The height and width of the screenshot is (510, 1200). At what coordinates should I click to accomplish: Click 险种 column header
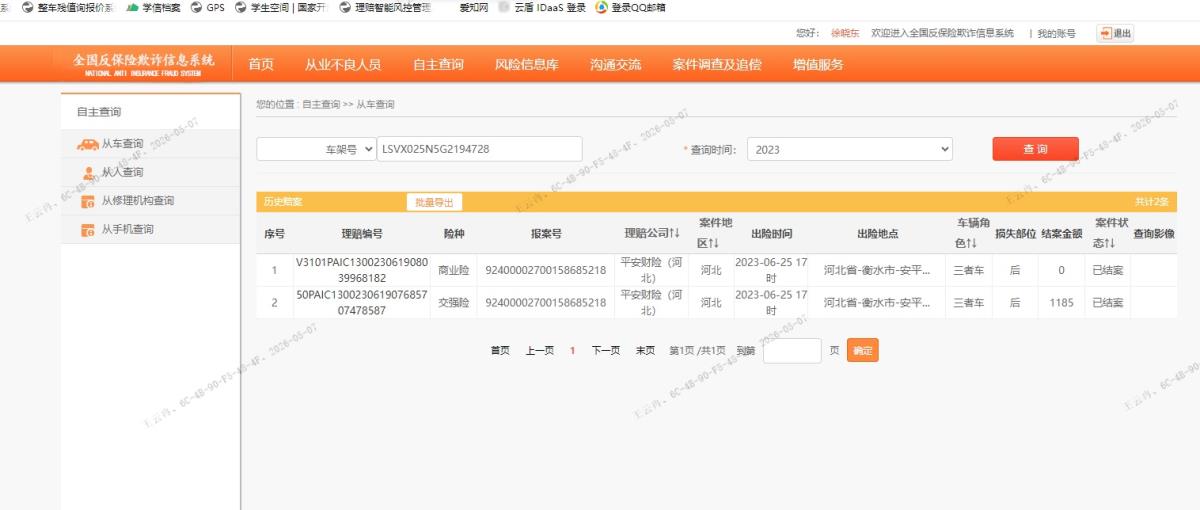pyautogui.click(x=454, y=234)
